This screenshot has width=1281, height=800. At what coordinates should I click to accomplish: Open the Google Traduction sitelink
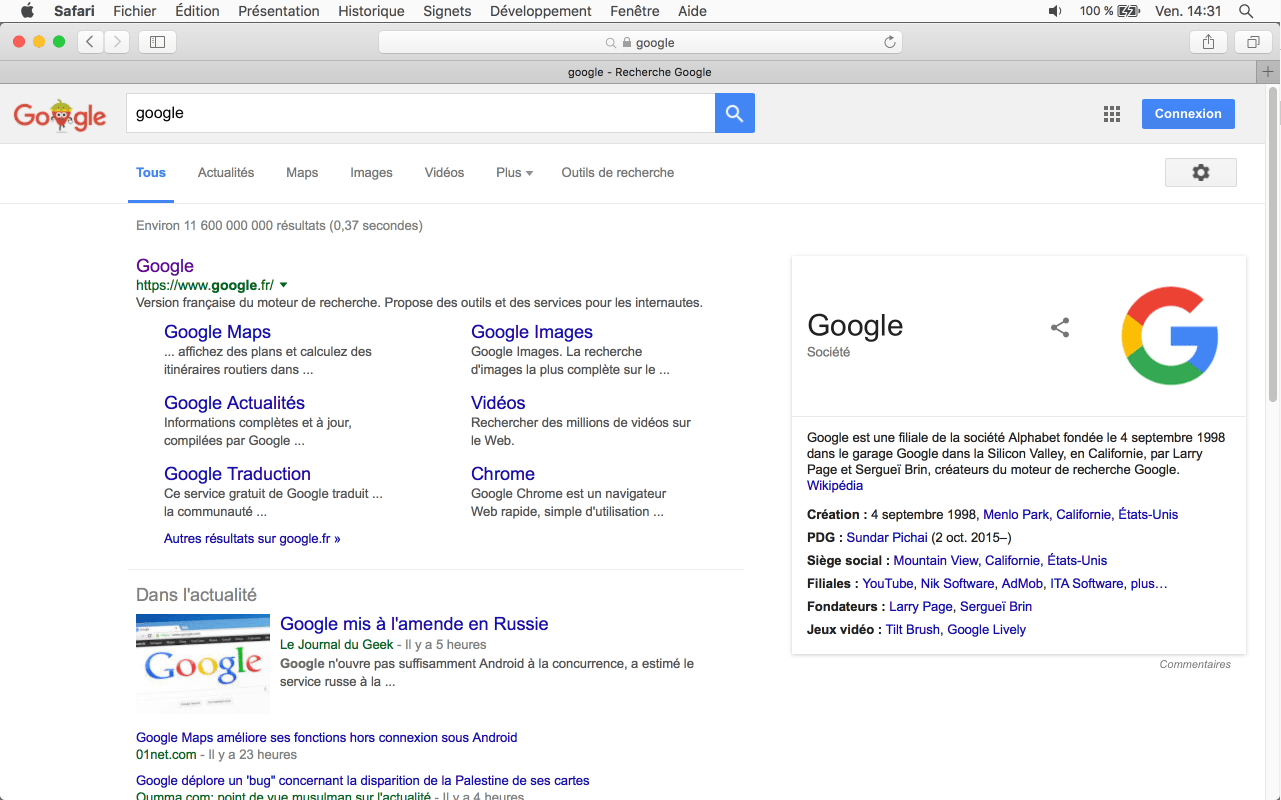click(x=237, y=474)
